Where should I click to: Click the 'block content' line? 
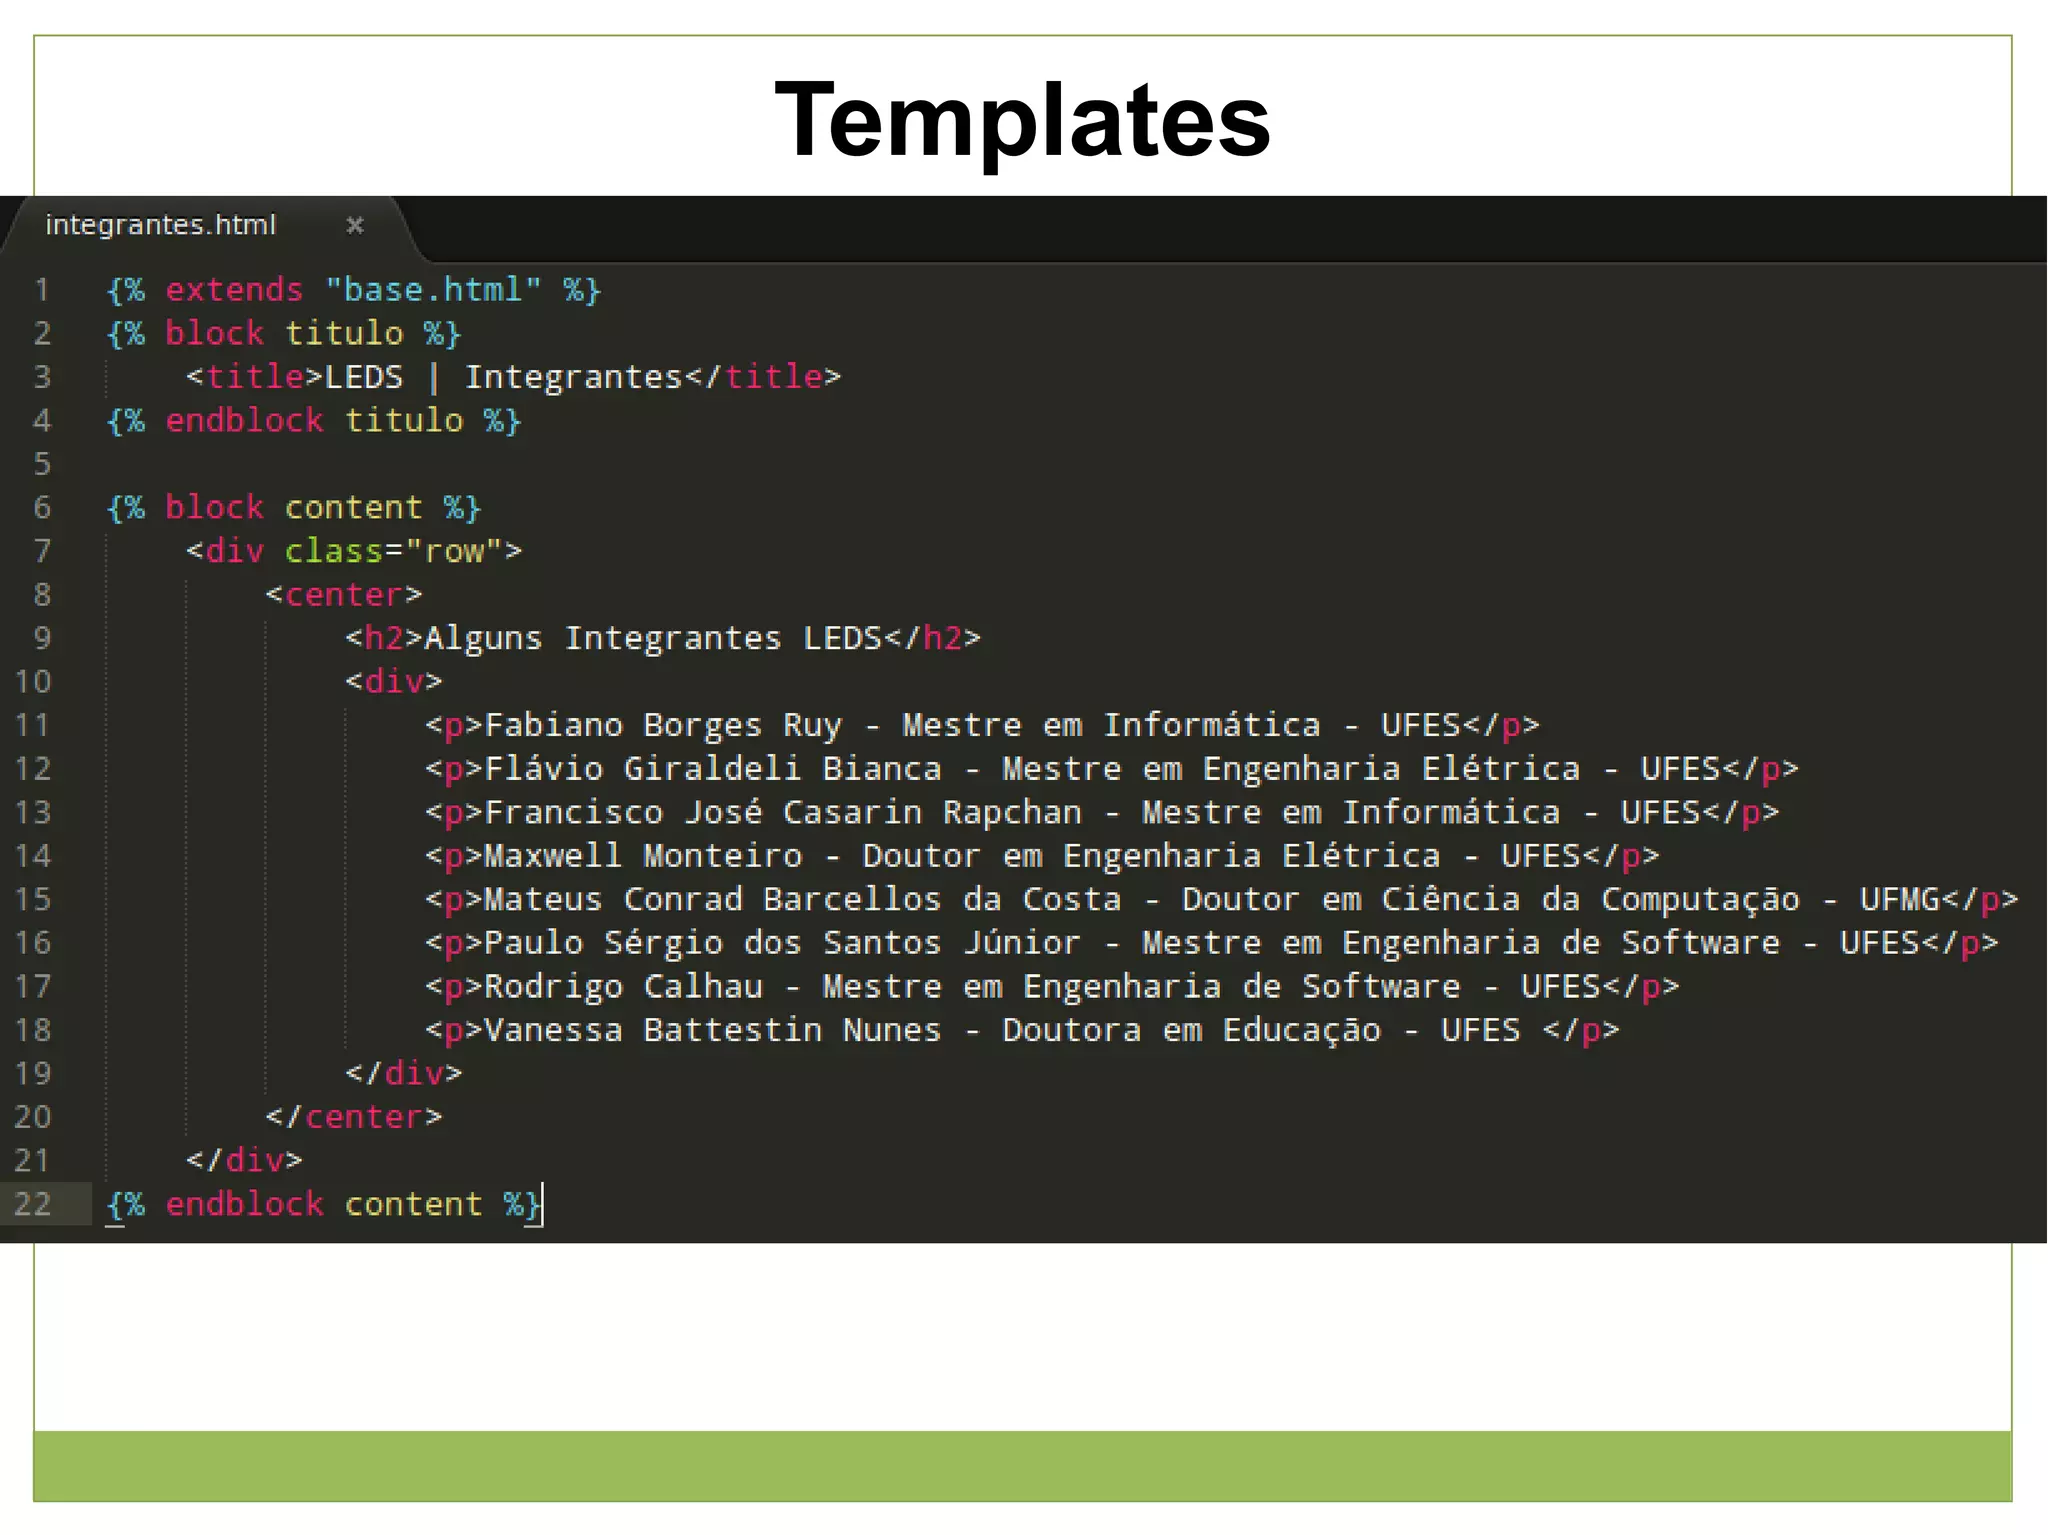coord(294,508)
